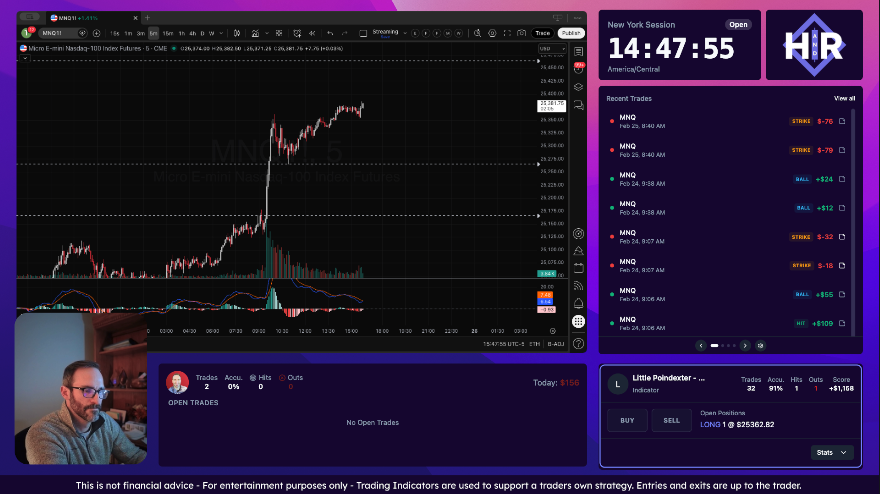Click the layout setup square icon

point(363,33)
